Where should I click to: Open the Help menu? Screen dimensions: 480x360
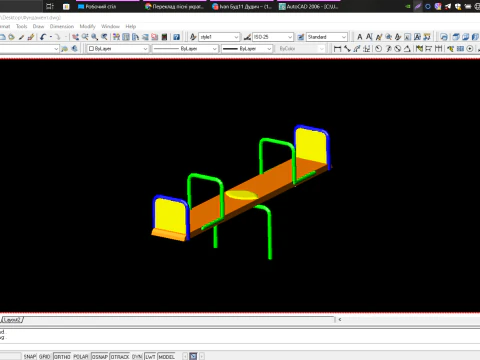pyautogui.click(x=131, y=26)
